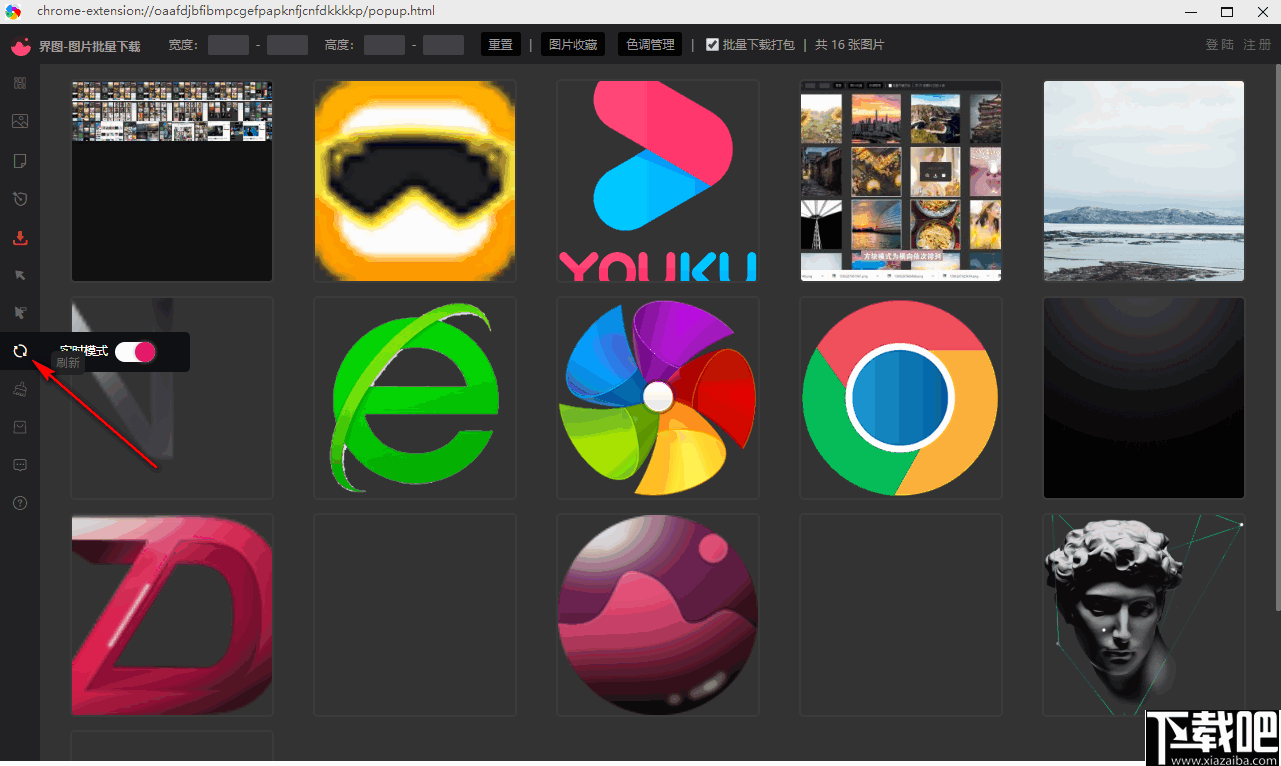Click the red download icon in the sidebar
The height and width of the screenshot is (766, 1281).
pyautogui.click(x=20, y=238)
